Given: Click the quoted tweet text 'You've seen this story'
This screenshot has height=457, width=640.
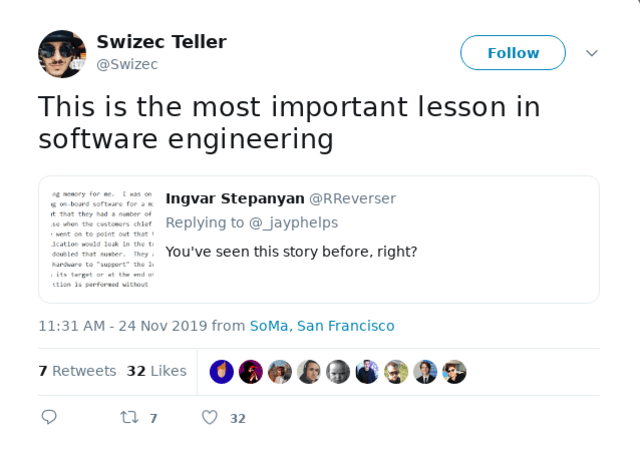Looking at the screenshot, I should (x=291, y=252).
